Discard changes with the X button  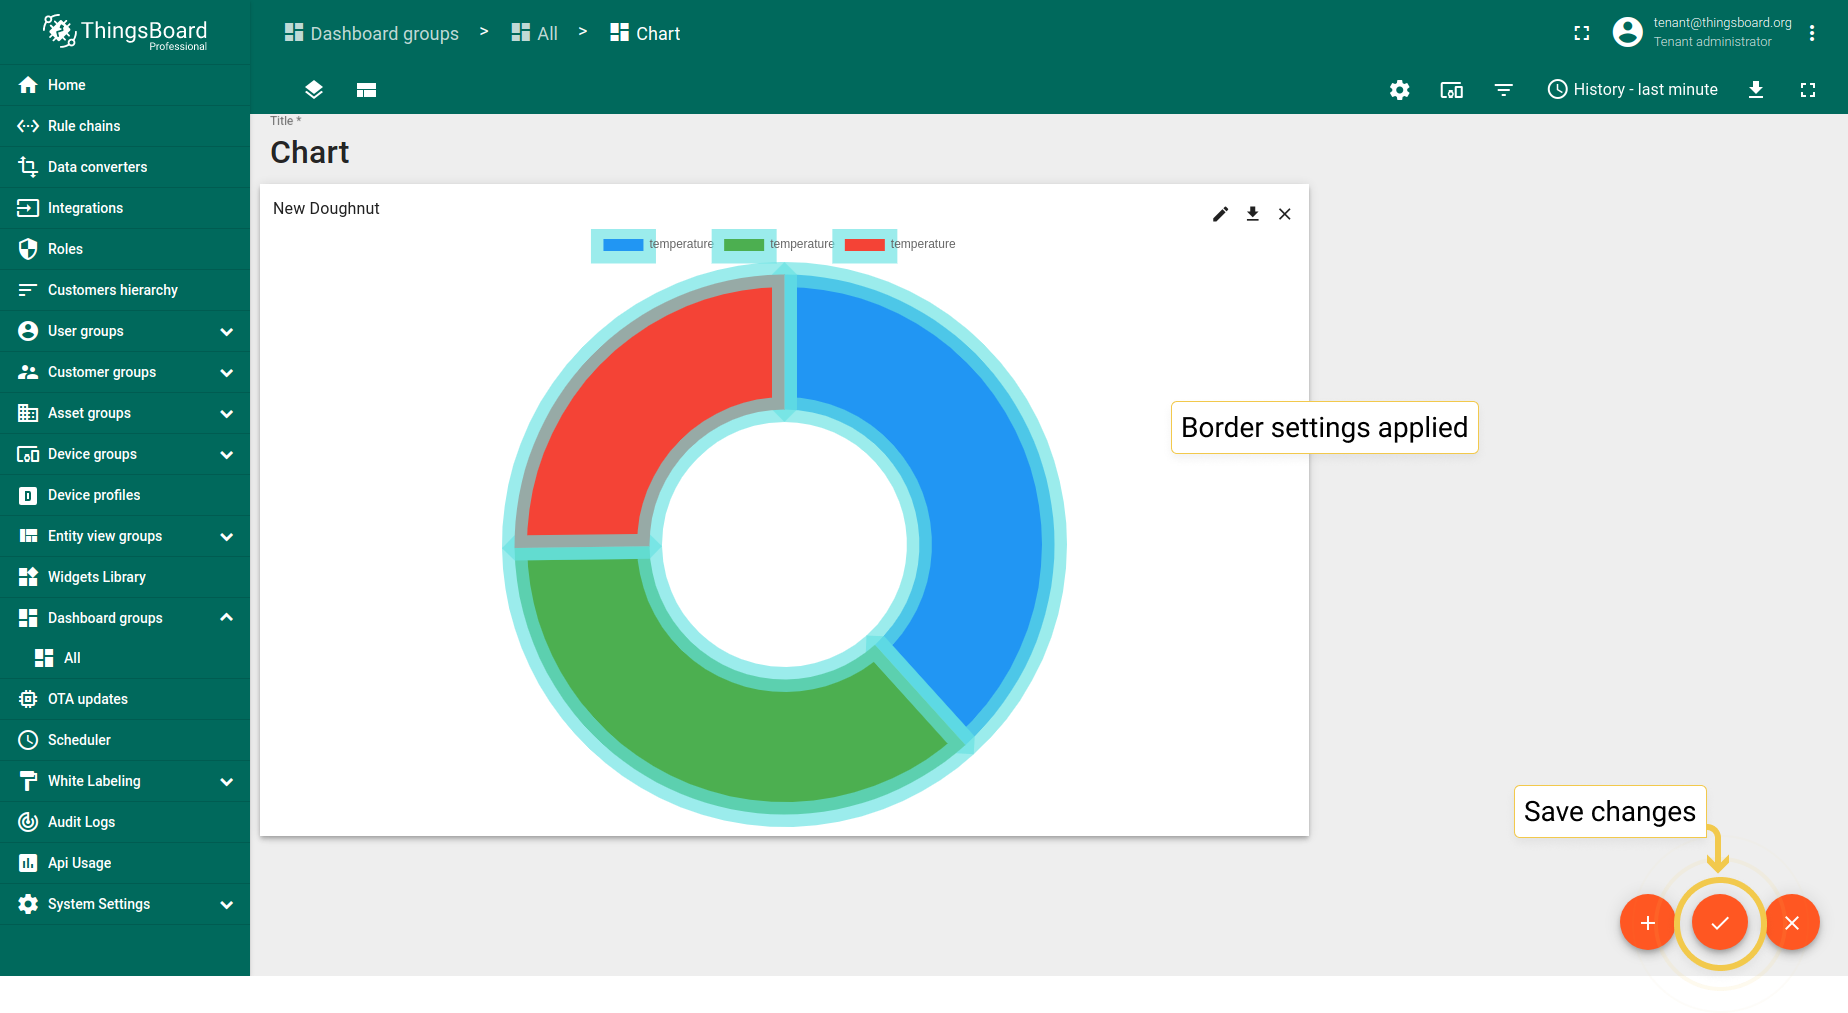(x=1792, y=922)
